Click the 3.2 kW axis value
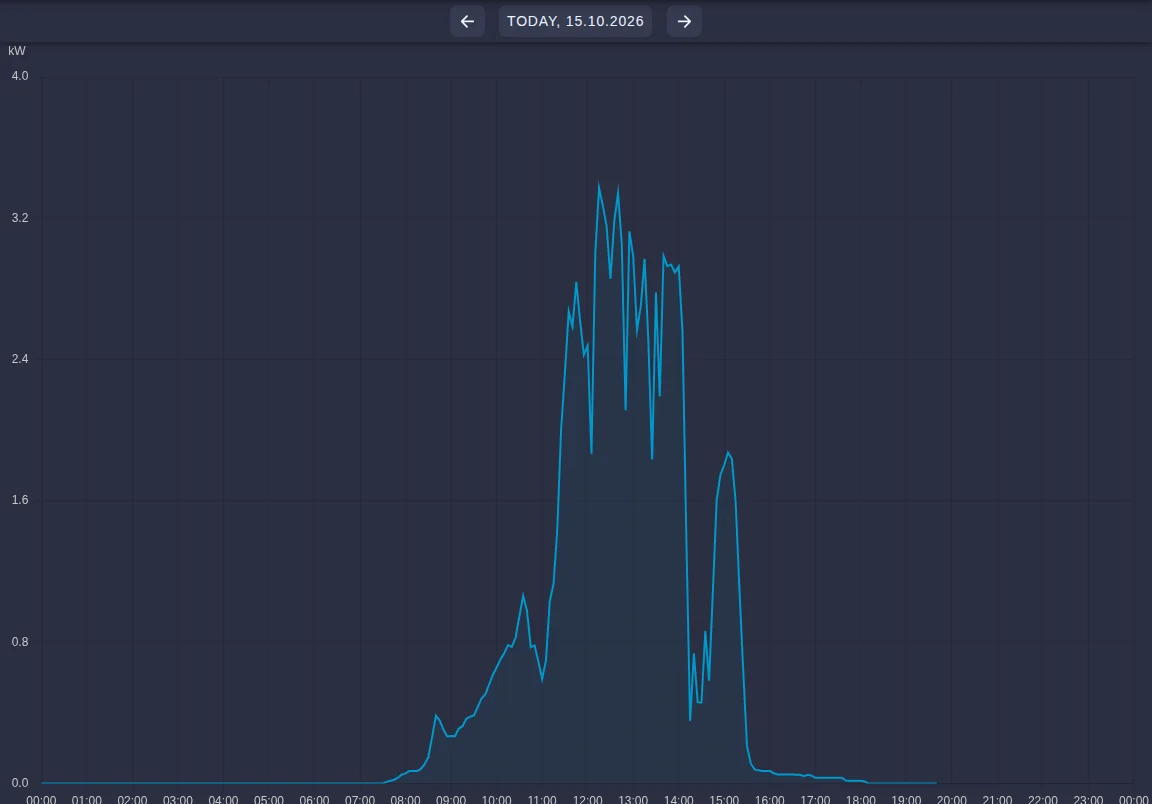The width and height of the screenshot is (1152, 804). pos(20,218)
